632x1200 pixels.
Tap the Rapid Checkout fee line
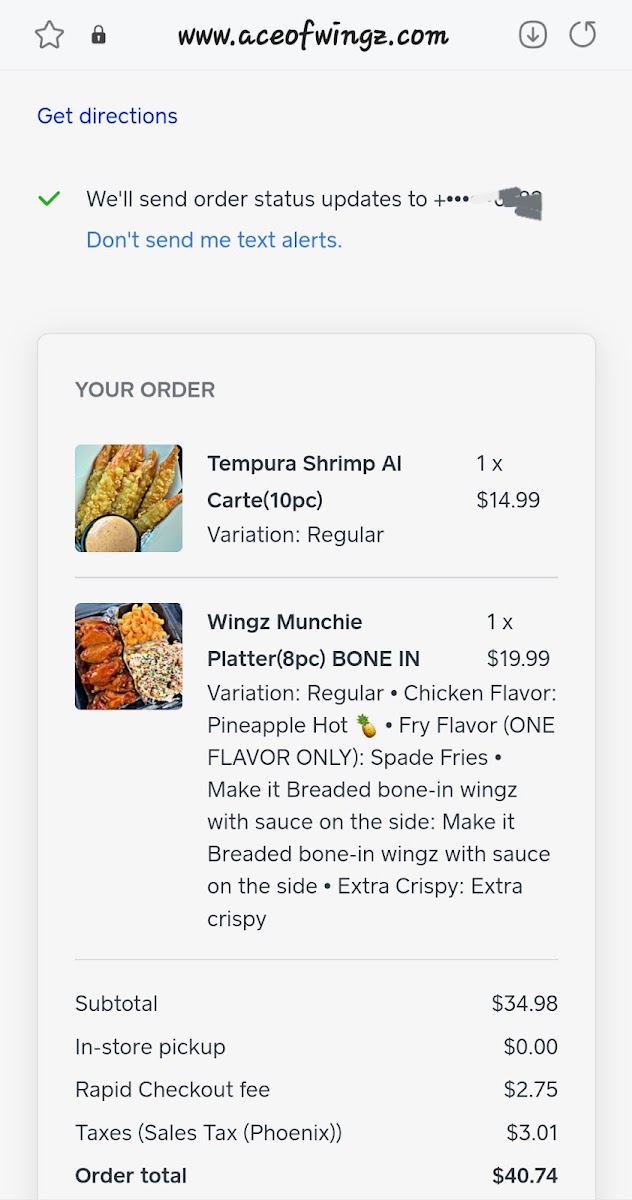click(316, 1089)
